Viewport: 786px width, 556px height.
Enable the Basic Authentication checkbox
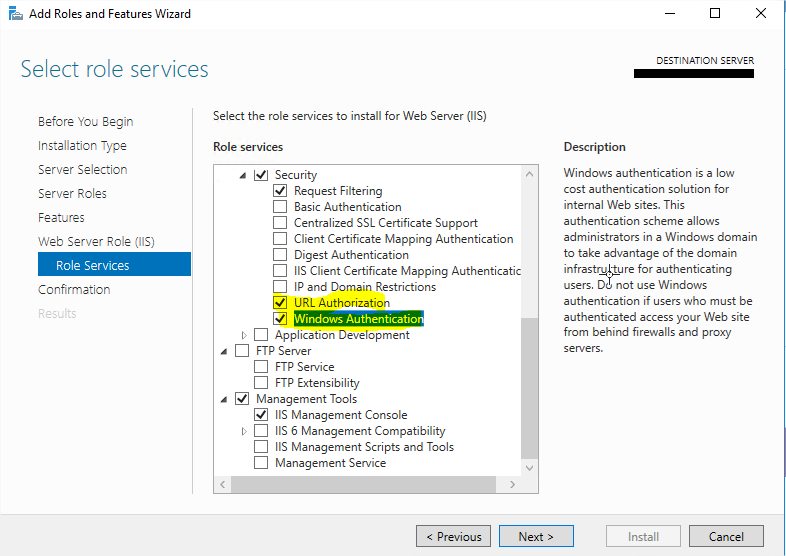pos(280,207)
